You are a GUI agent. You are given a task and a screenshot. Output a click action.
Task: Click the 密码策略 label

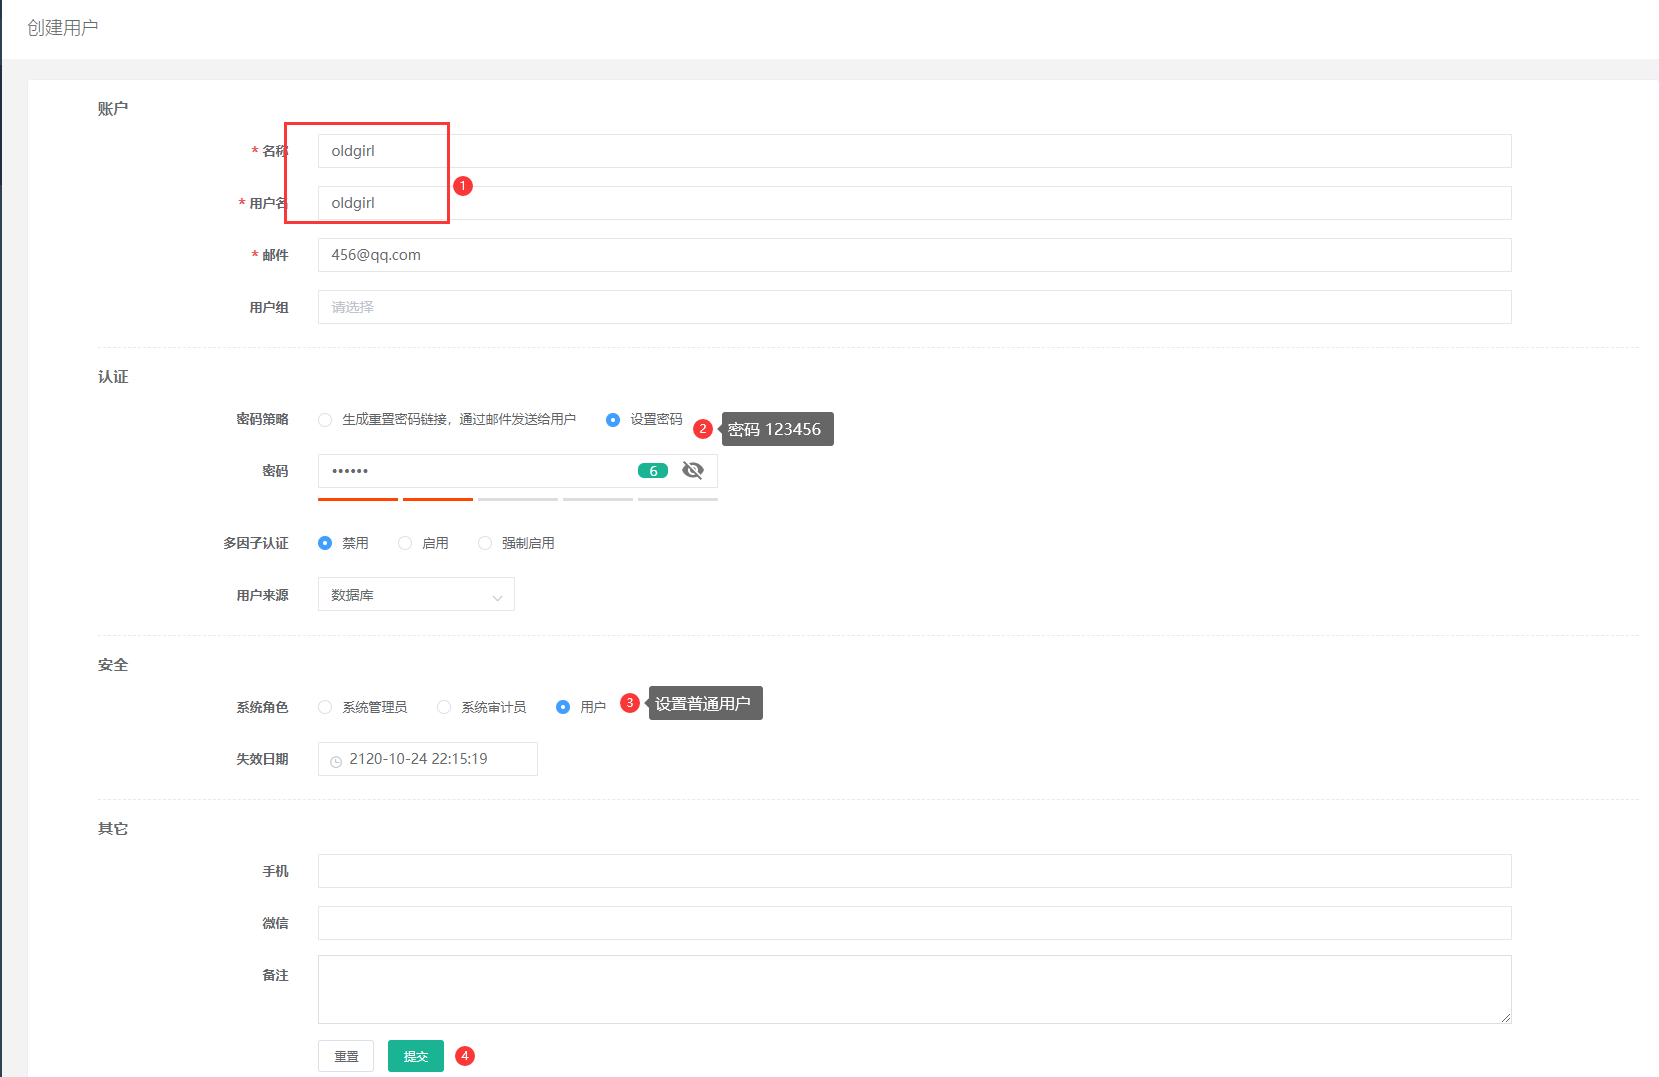(262, 419)
